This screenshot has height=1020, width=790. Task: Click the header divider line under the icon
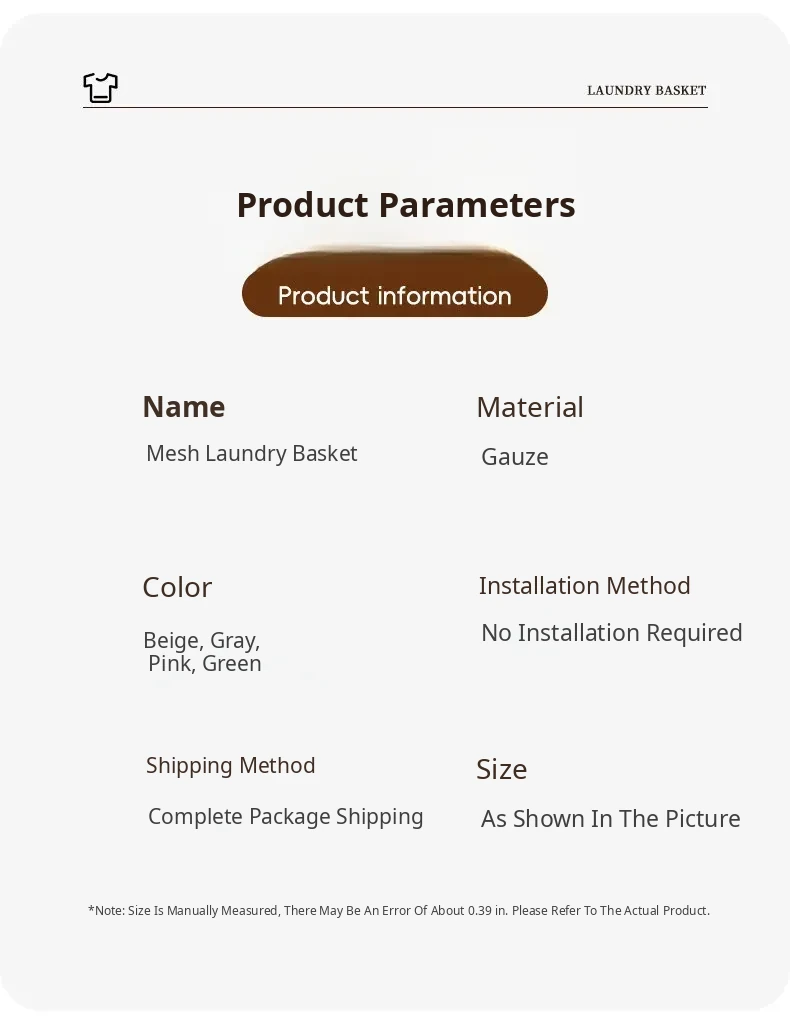[x=395, y=107]
